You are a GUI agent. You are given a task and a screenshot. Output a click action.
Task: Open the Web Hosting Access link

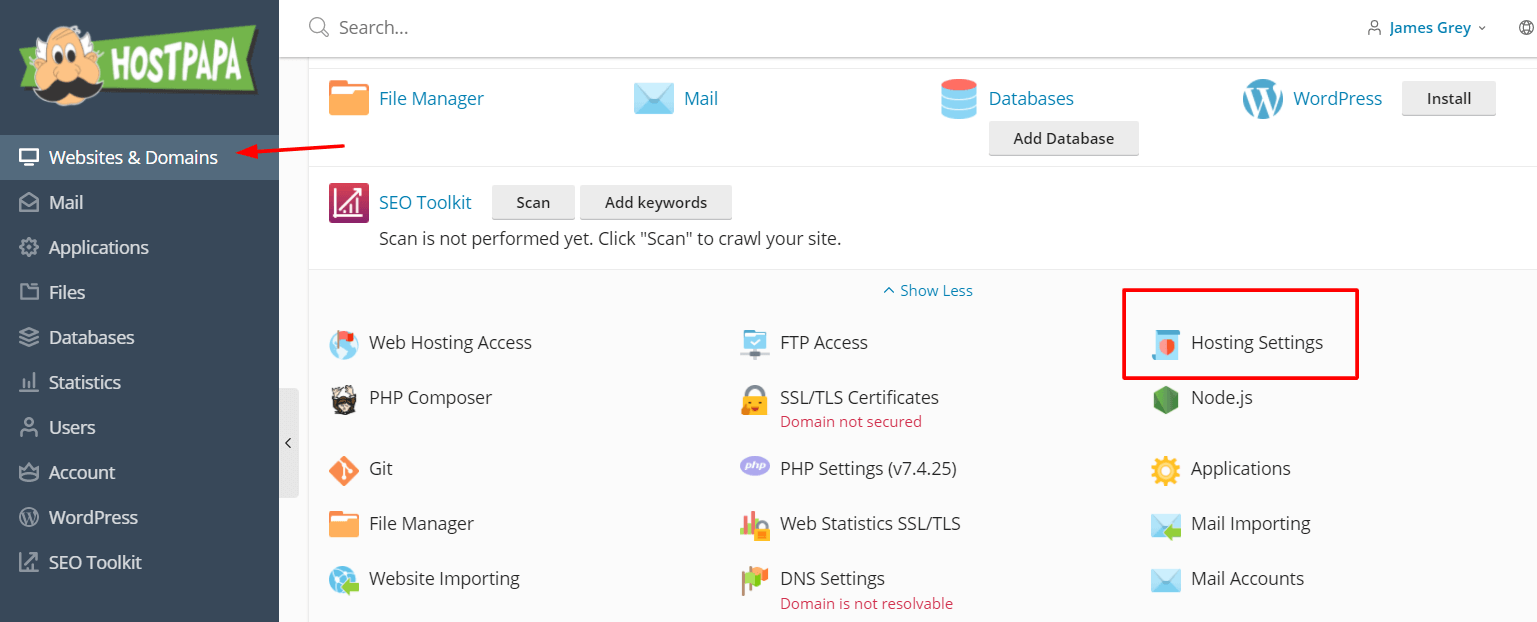point(450,342)
